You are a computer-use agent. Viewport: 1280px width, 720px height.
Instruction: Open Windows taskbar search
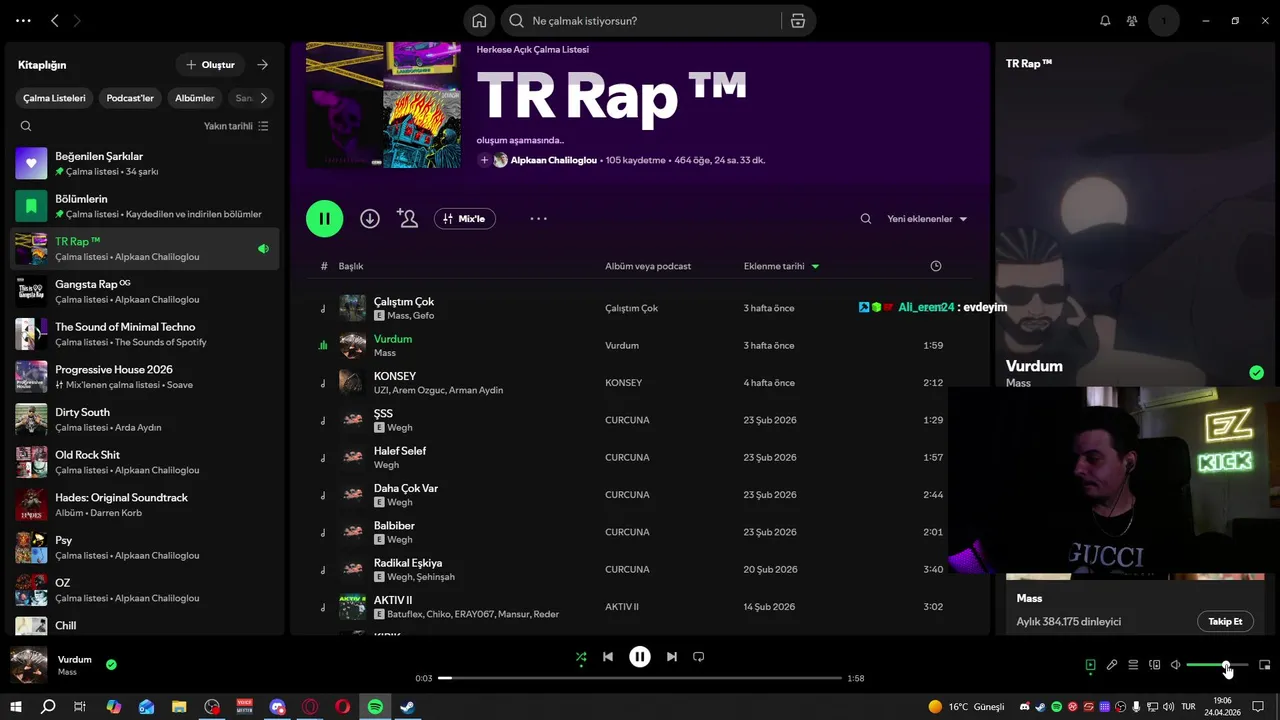48,707
